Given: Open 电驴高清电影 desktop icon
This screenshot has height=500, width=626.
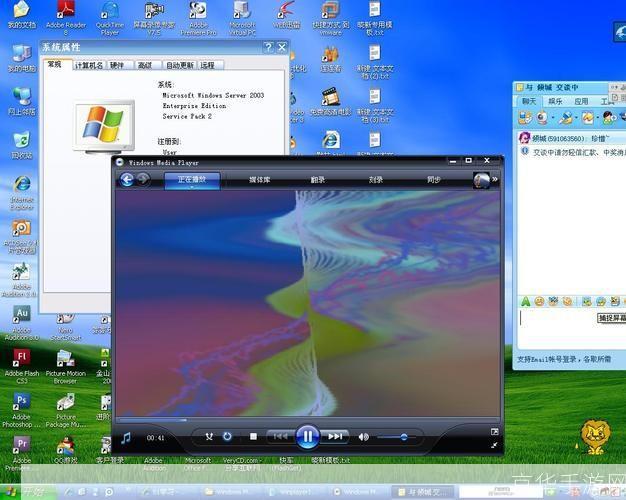Looking at the screenshot, I should point(331,102).
